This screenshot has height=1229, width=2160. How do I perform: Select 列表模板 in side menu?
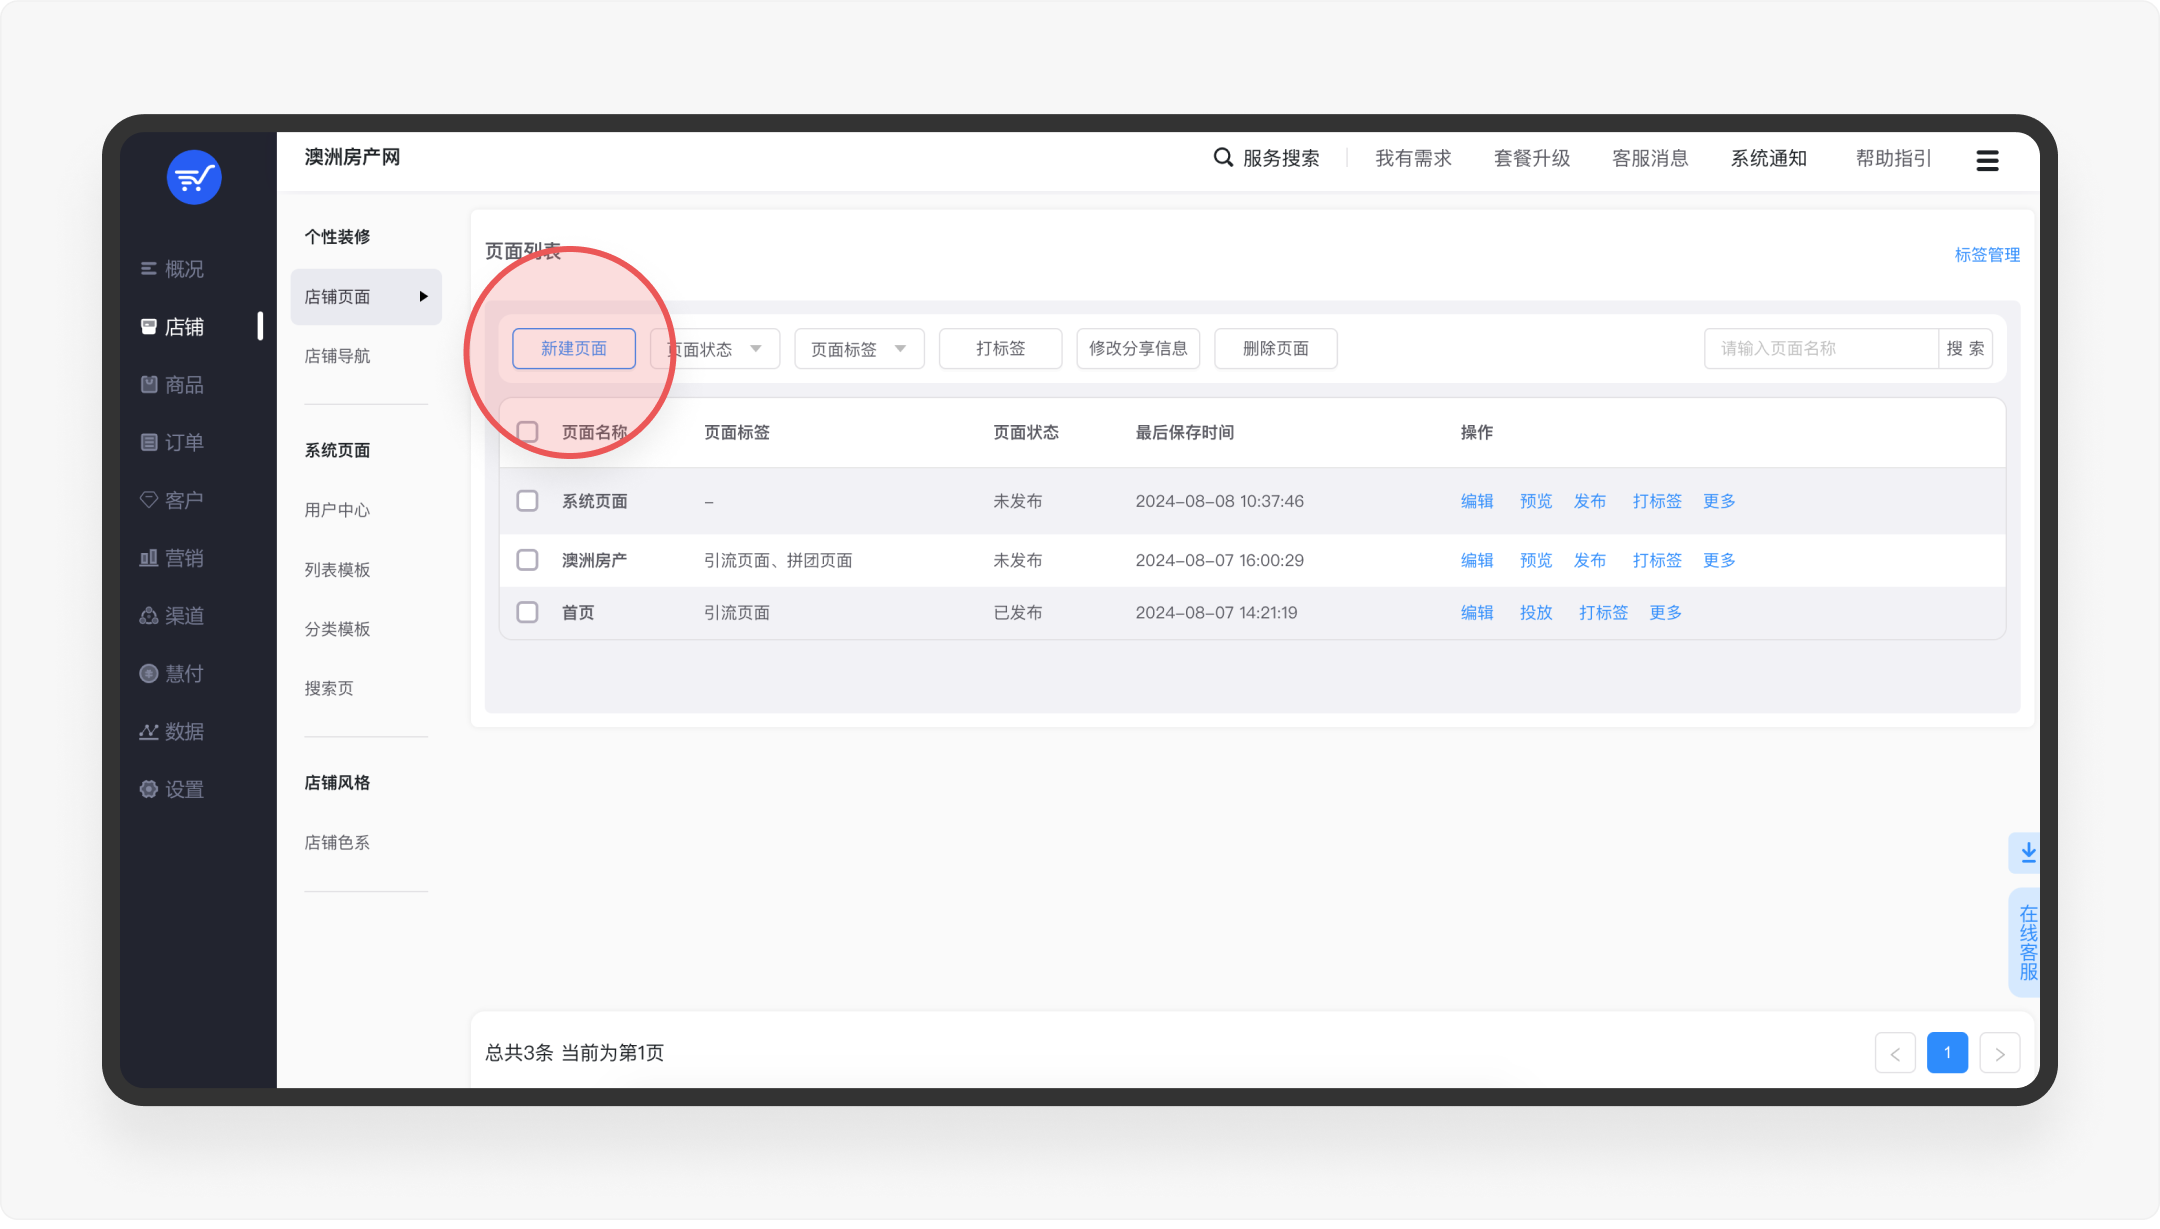[x=337, y=570]
